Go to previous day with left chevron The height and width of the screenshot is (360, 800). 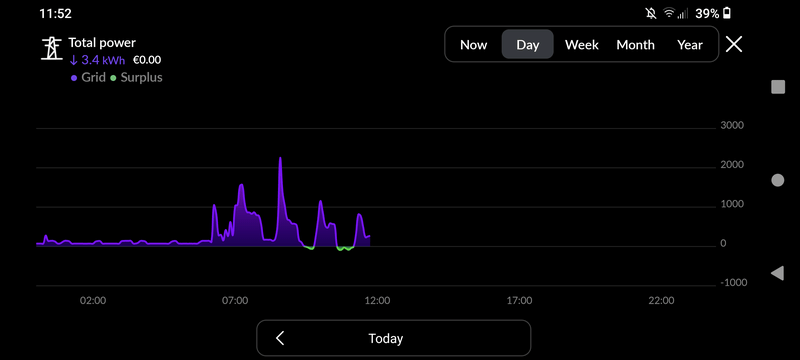pos(280,338)
